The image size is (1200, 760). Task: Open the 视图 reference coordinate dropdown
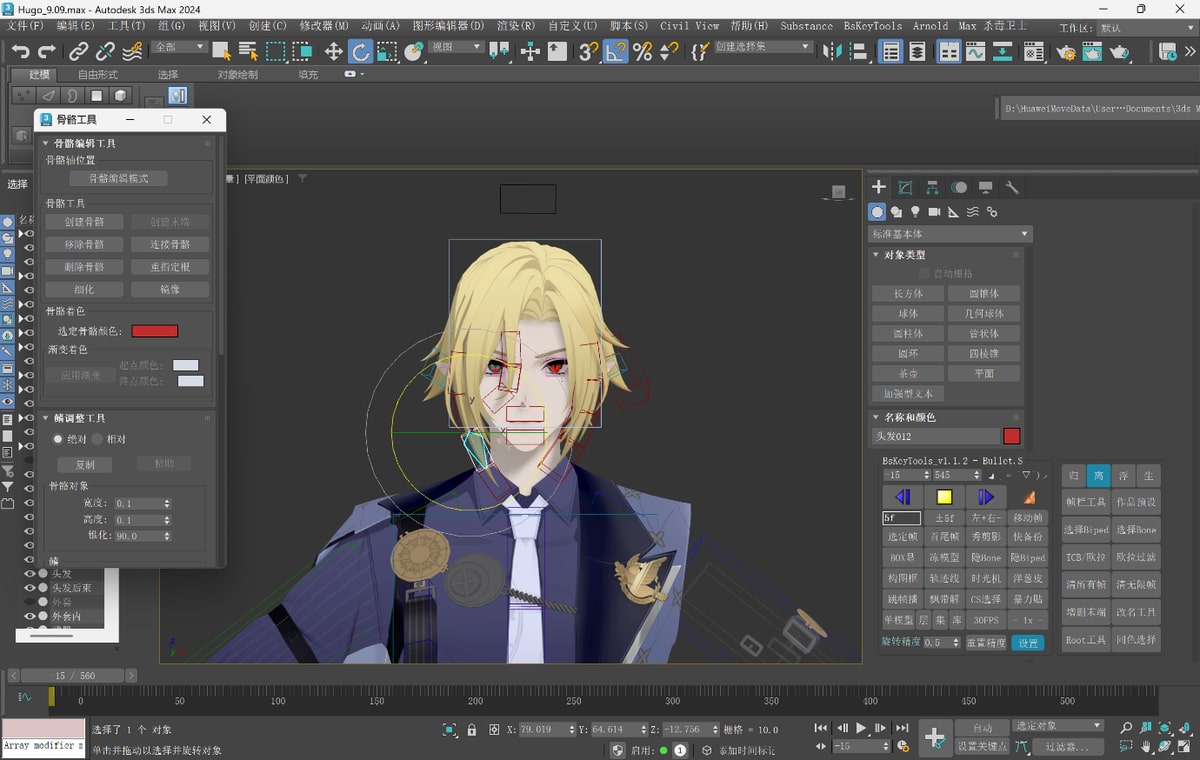click(x=455, y=47)
